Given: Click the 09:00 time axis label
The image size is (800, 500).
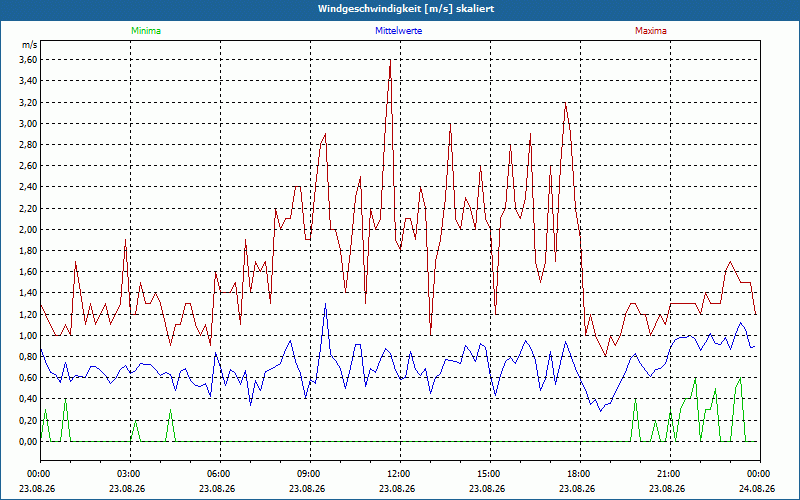Looking at the screenshot, I should coord(310,474).
